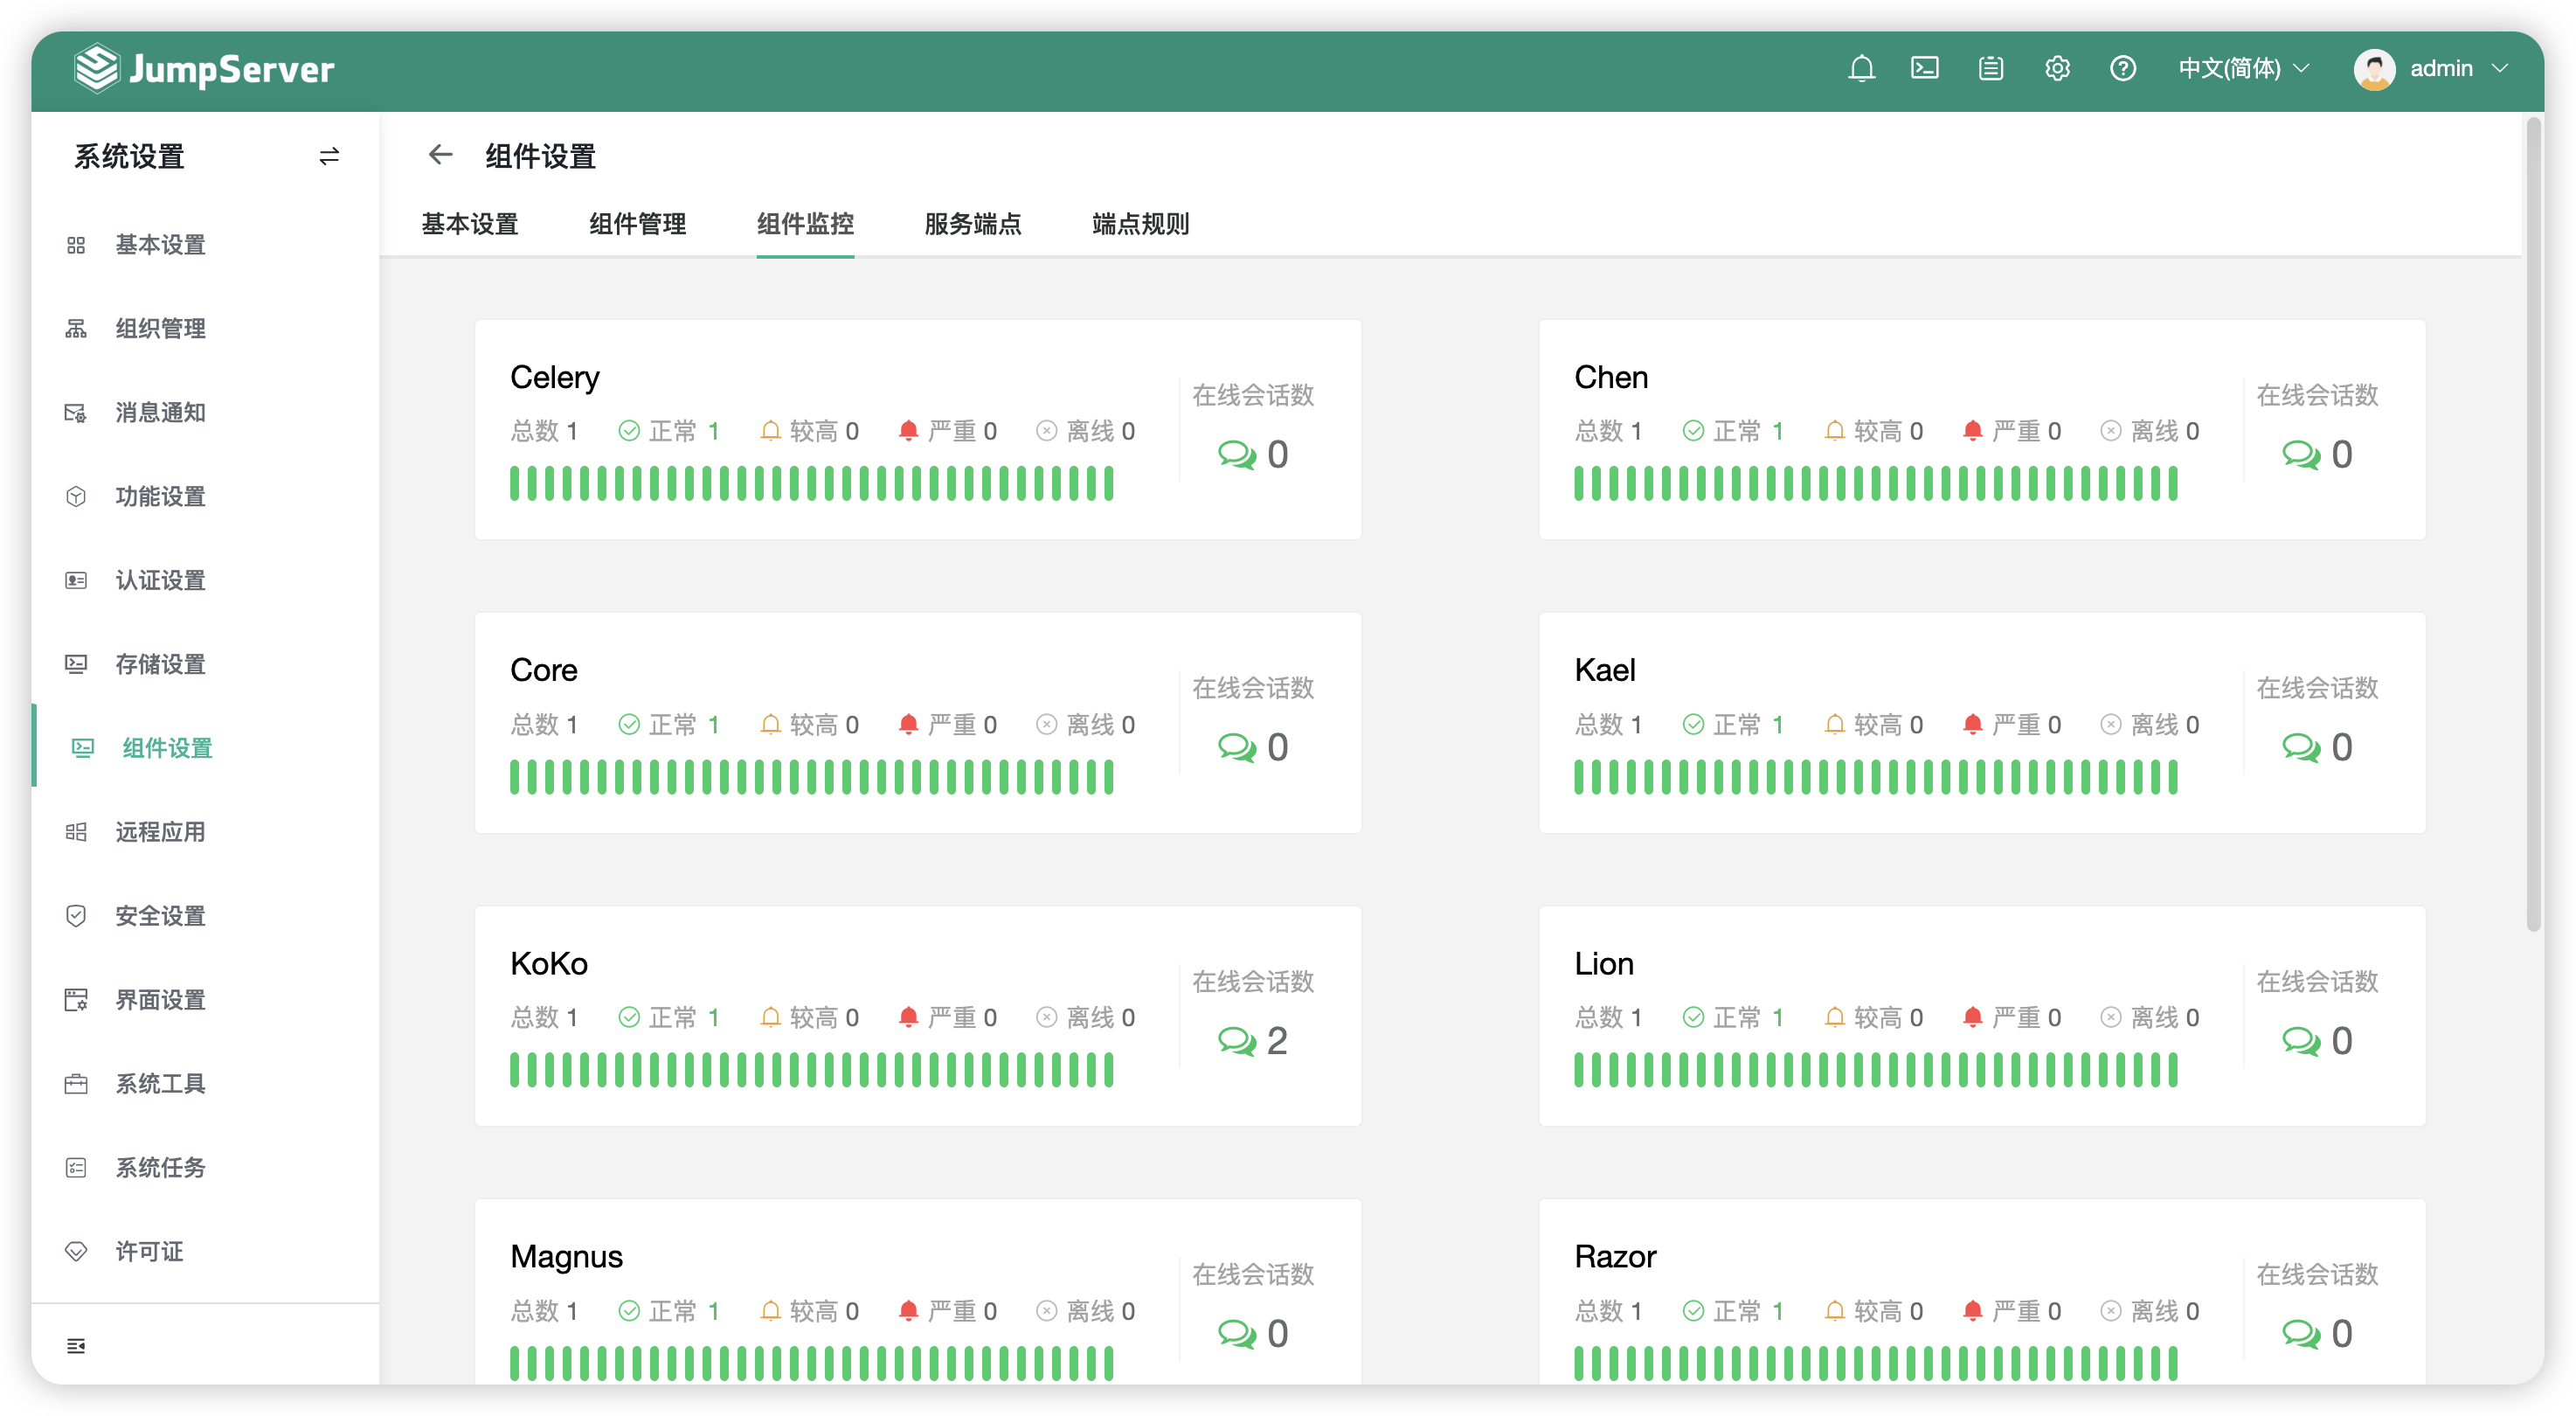Image resolution: width=2576 pixels, height=1416 pixels.
Task: Open the web terminal icon in header
Action: (1925, 68)
